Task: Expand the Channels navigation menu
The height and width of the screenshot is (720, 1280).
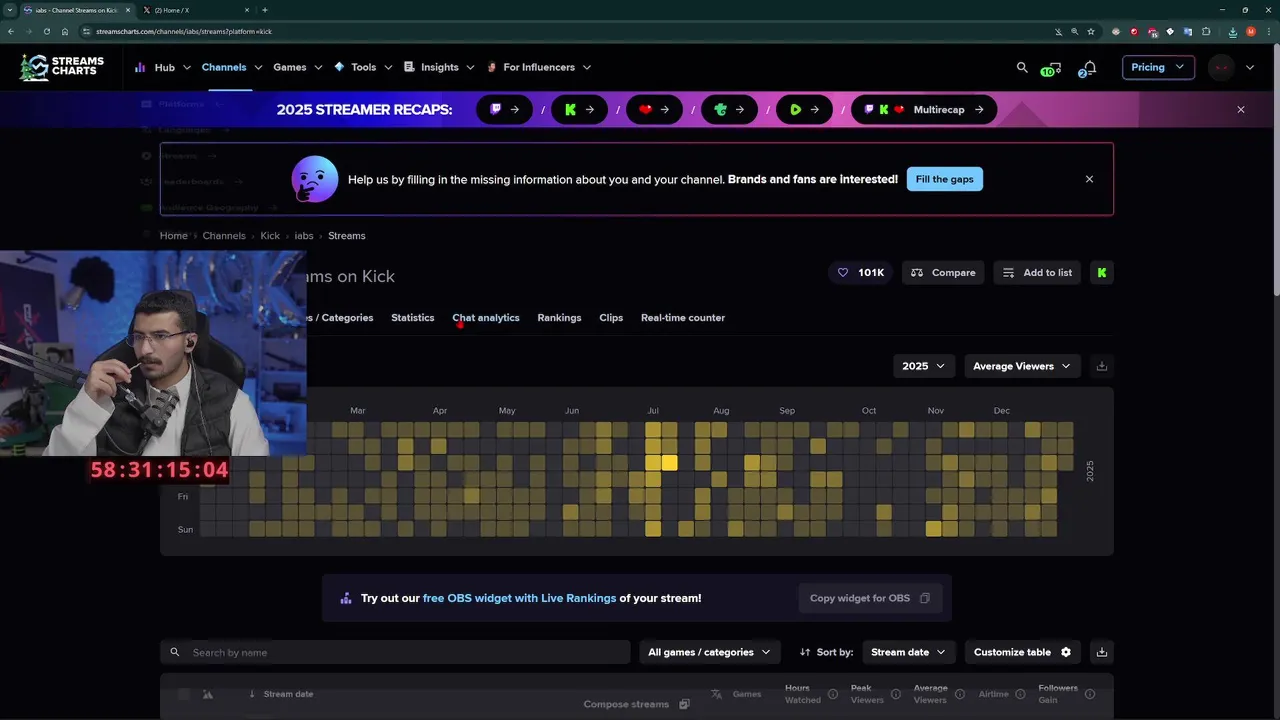Action: coord(232,67)
